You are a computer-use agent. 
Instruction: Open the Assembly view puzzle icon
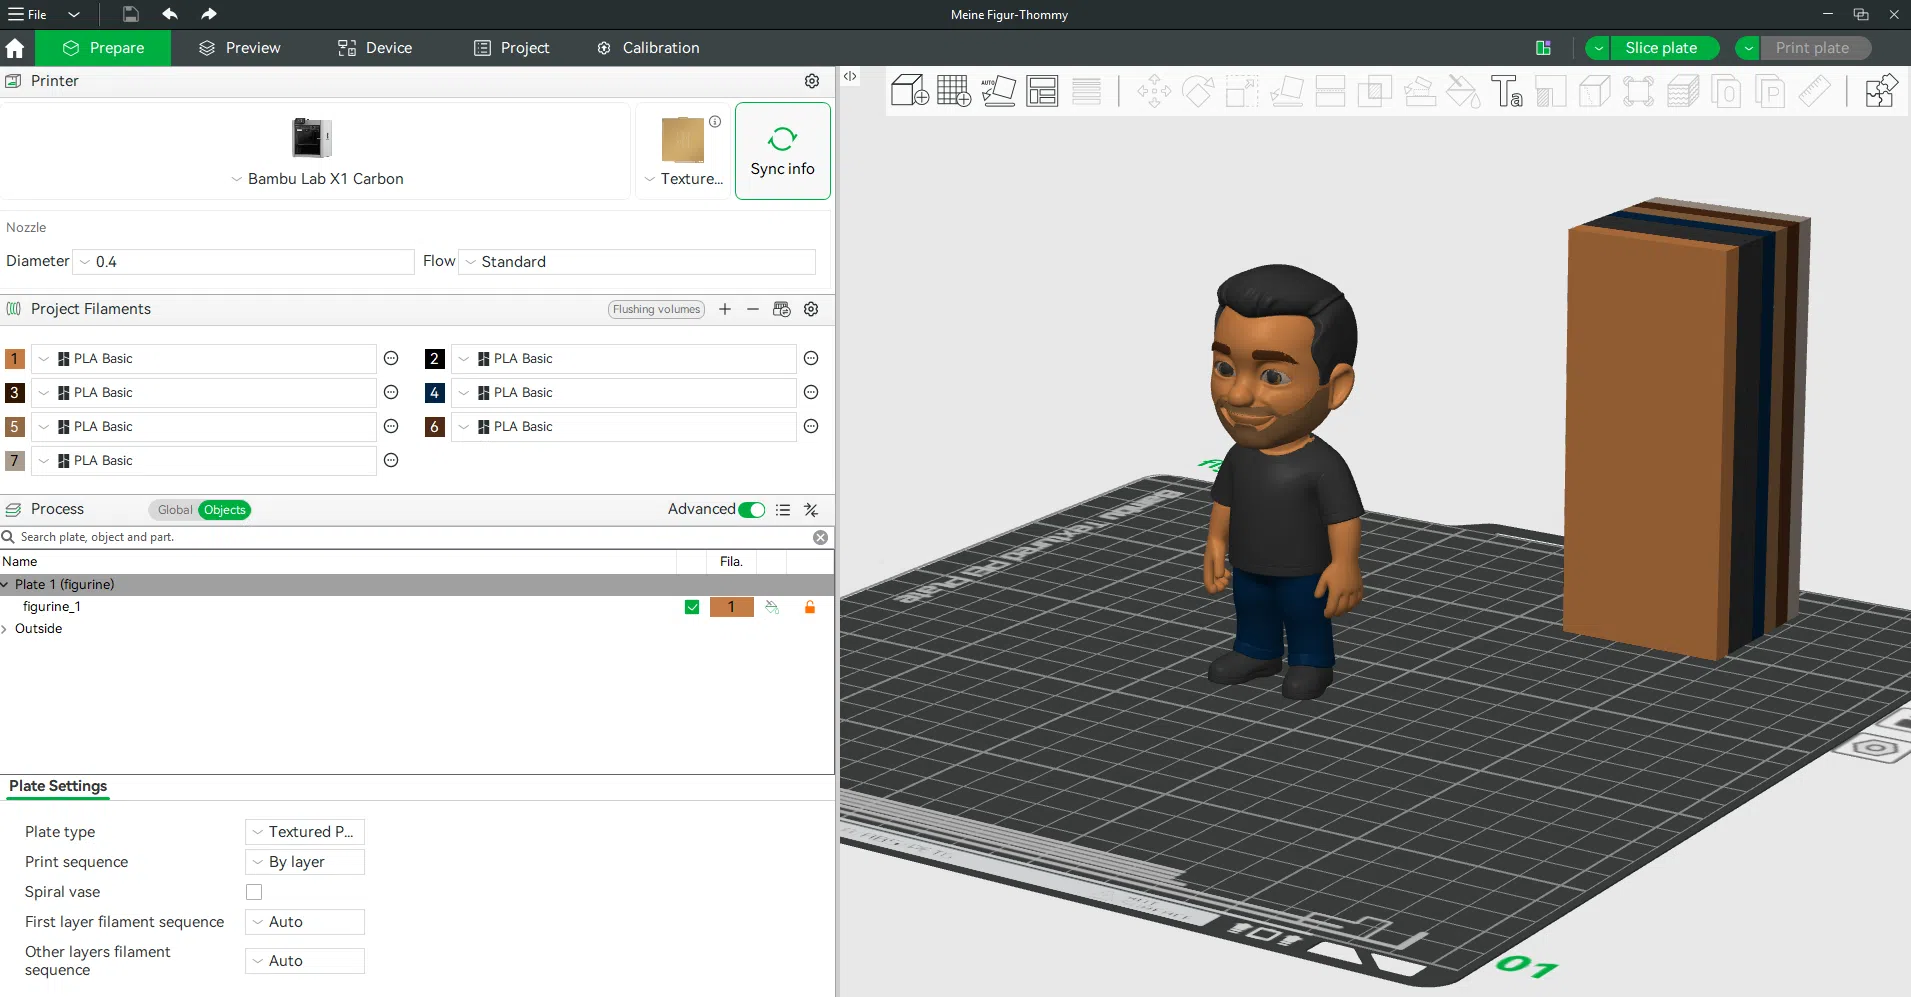click(1881, 91)
